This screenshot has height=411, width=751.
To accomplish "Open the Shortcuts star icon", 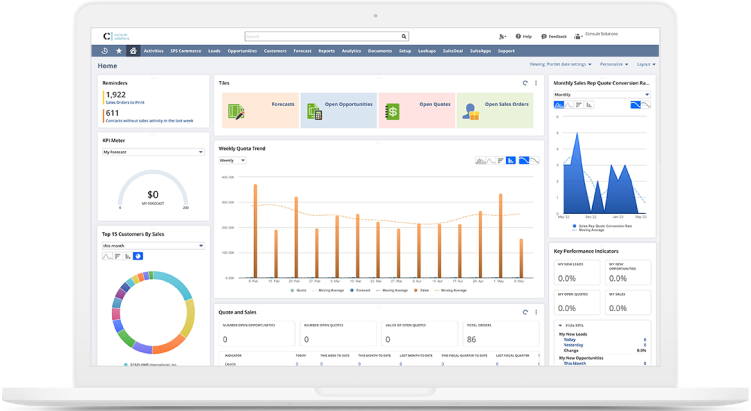I will (x=119, y=50).
